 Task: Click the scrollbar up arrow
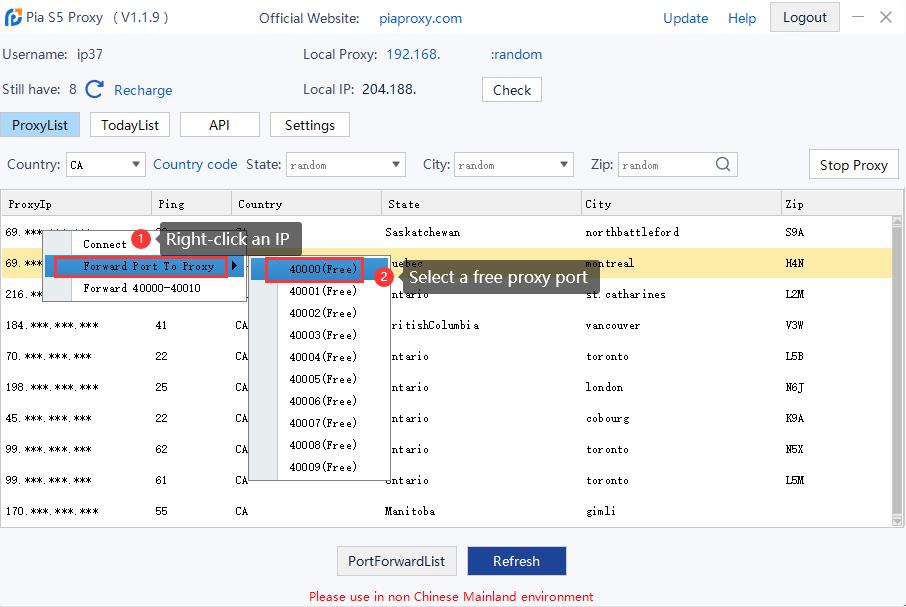[897, 221]
